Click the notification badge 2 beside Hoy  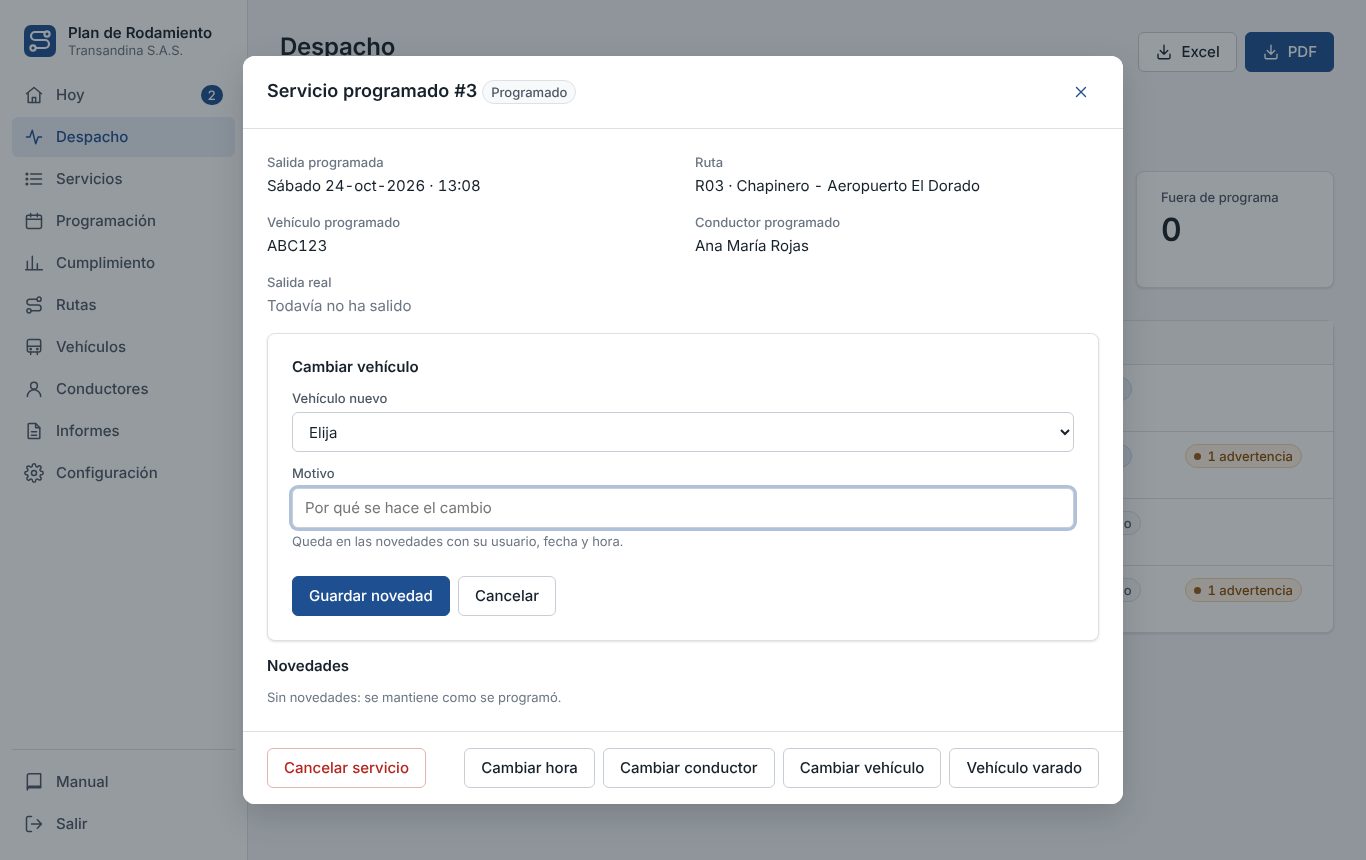click(212, 95)
